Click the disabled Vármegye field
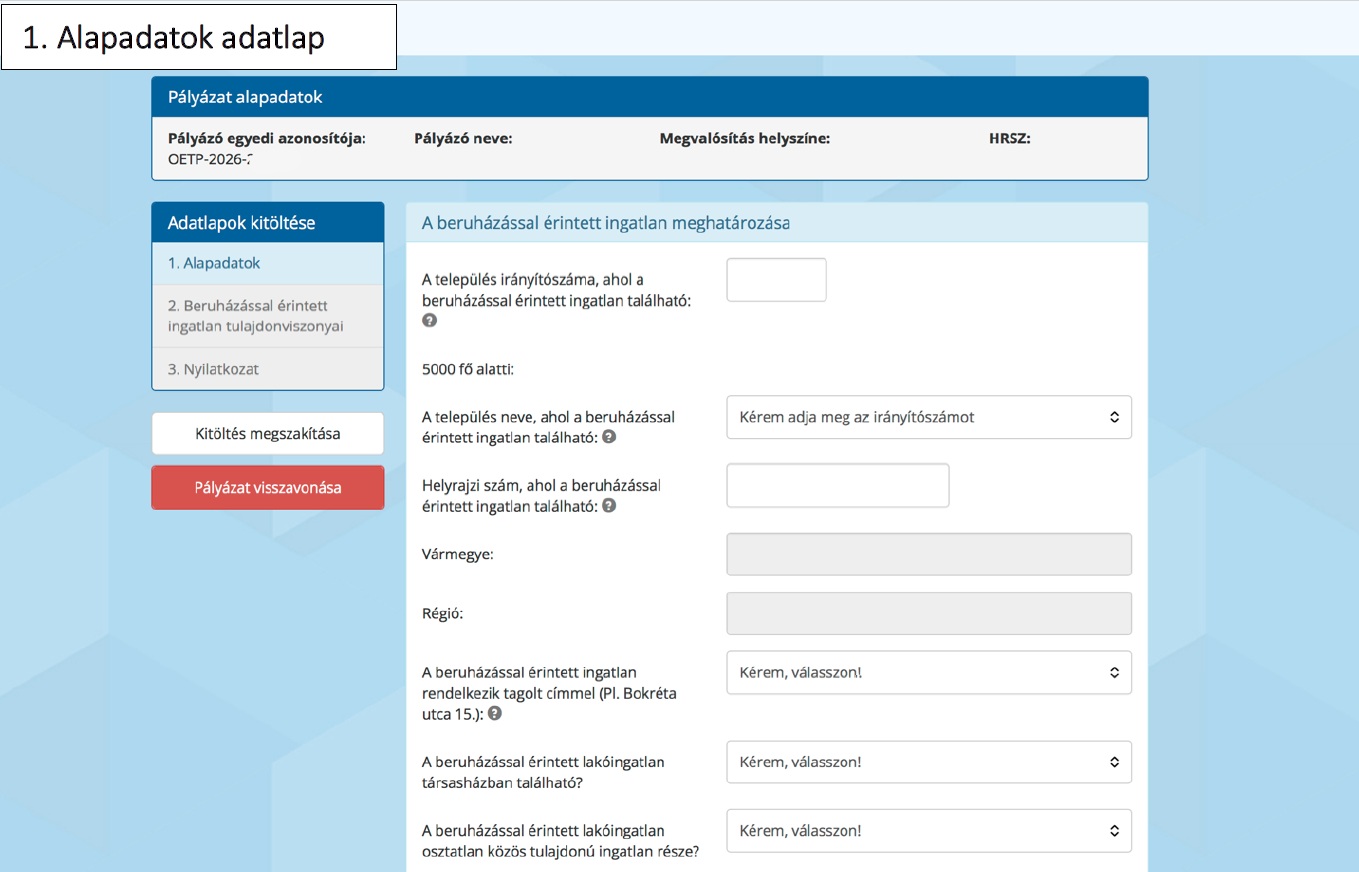 click(x=928, y=554)
